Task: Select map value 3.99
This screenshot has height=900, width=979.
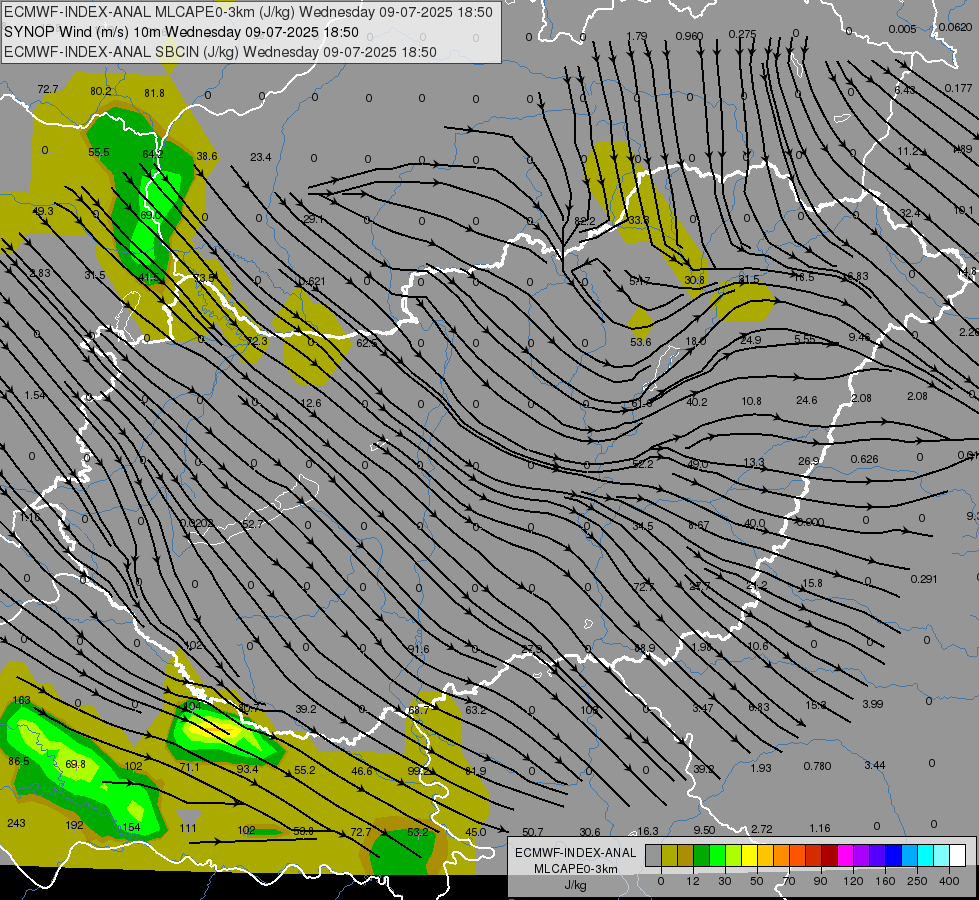Action: pyautogui.click(x=873, y=704)
